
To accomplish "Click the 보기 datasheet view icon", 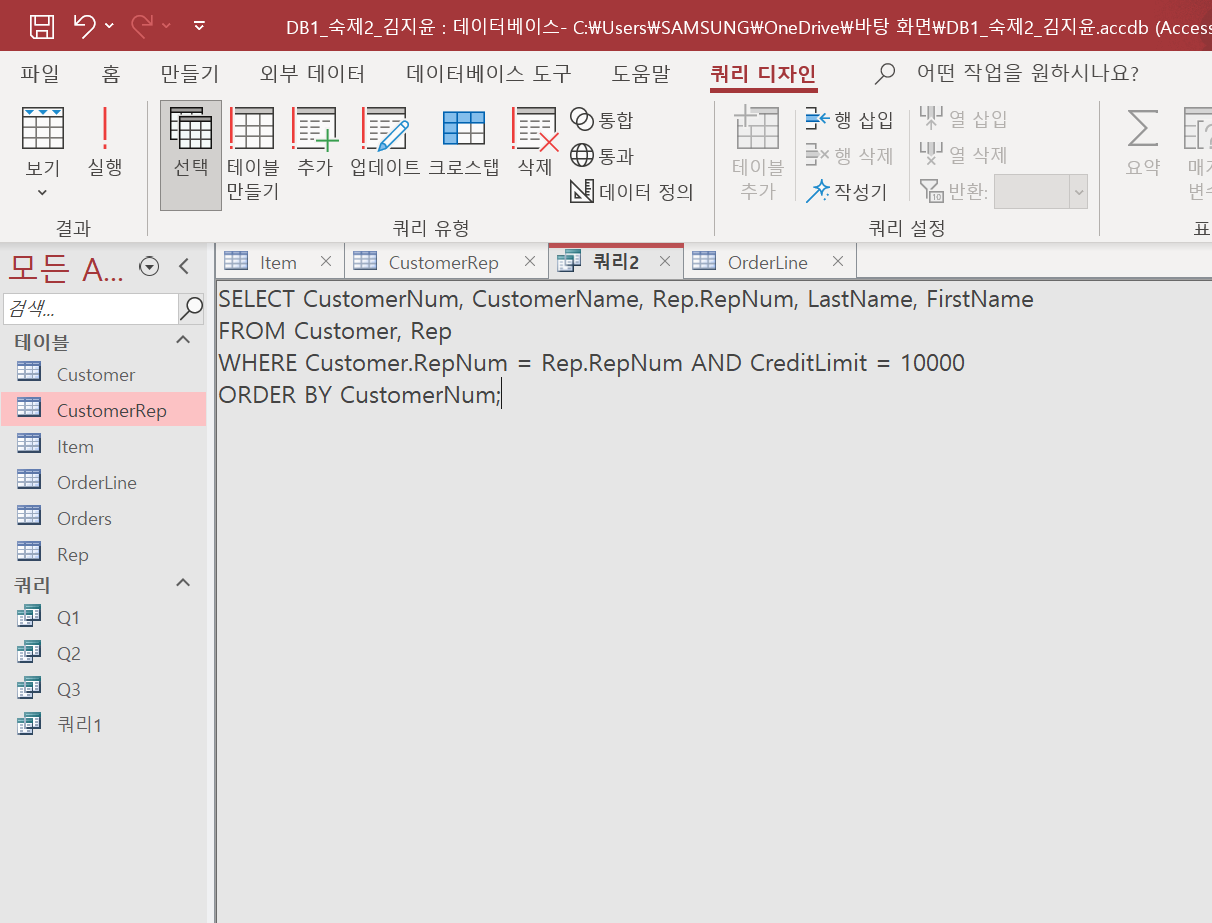I will (x=43, y=128).
